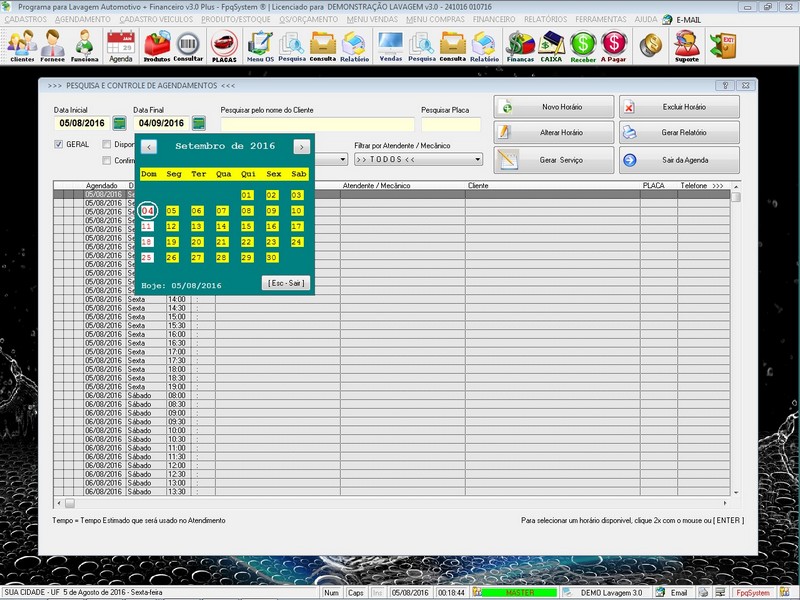Open the Fornece suppliers icon
The image size is (800, 600).
coord(53,46)
